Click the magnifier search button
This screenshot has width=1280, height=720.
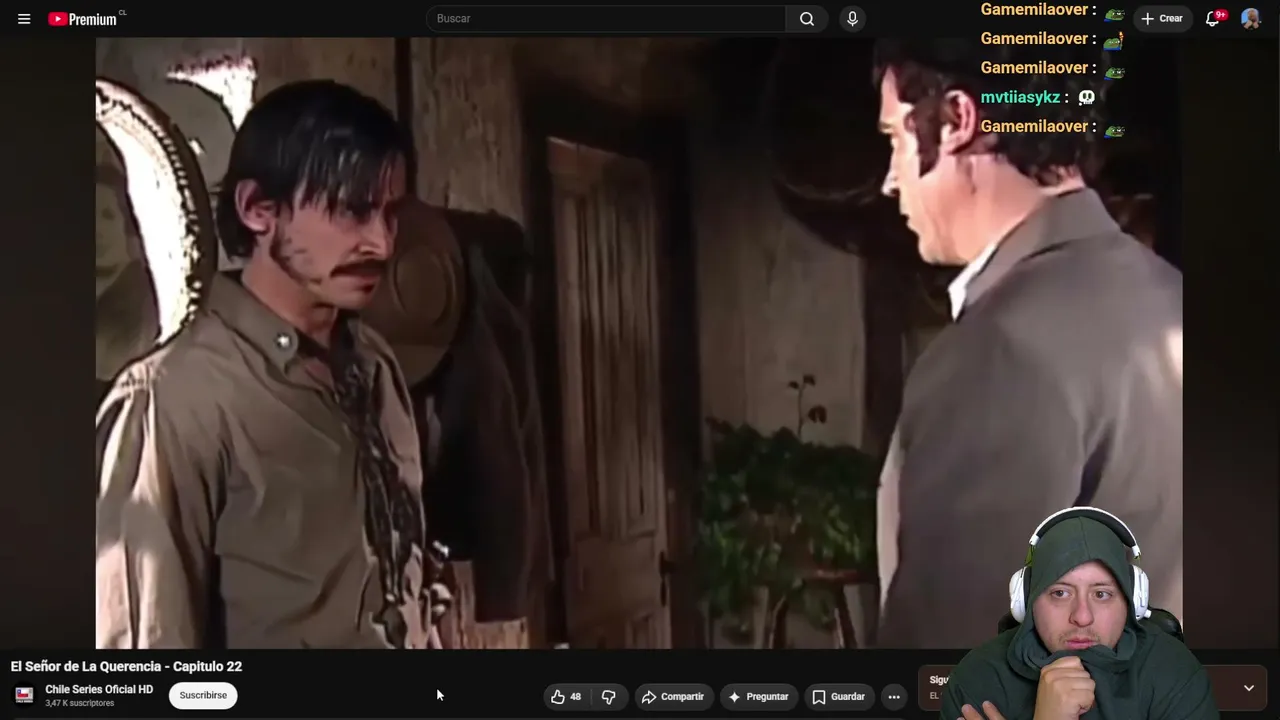point(807,18)
